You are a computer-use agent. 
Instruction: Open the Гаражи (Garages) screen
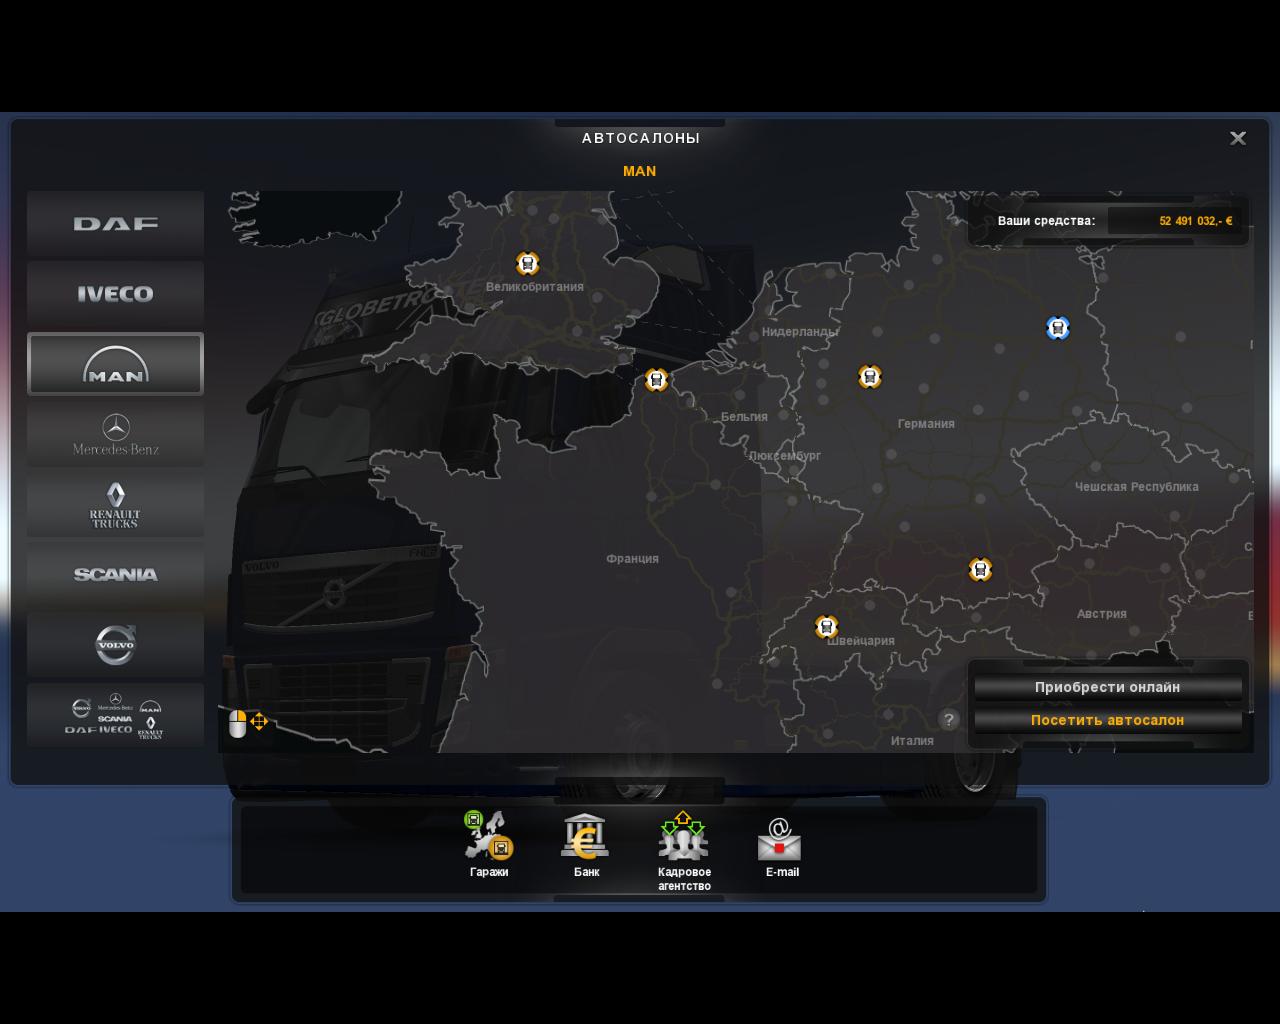point(489,838)
